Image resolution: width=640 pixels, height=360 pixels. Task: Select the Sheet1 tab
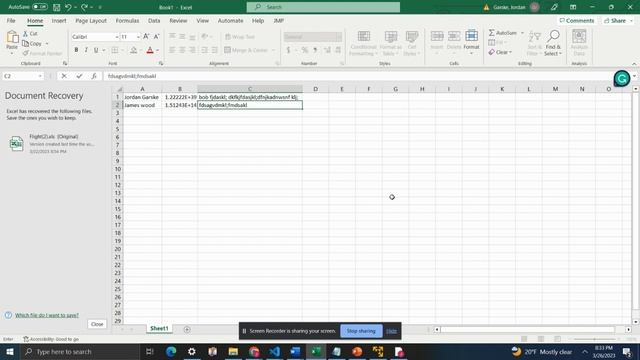[x=159, y=329]
